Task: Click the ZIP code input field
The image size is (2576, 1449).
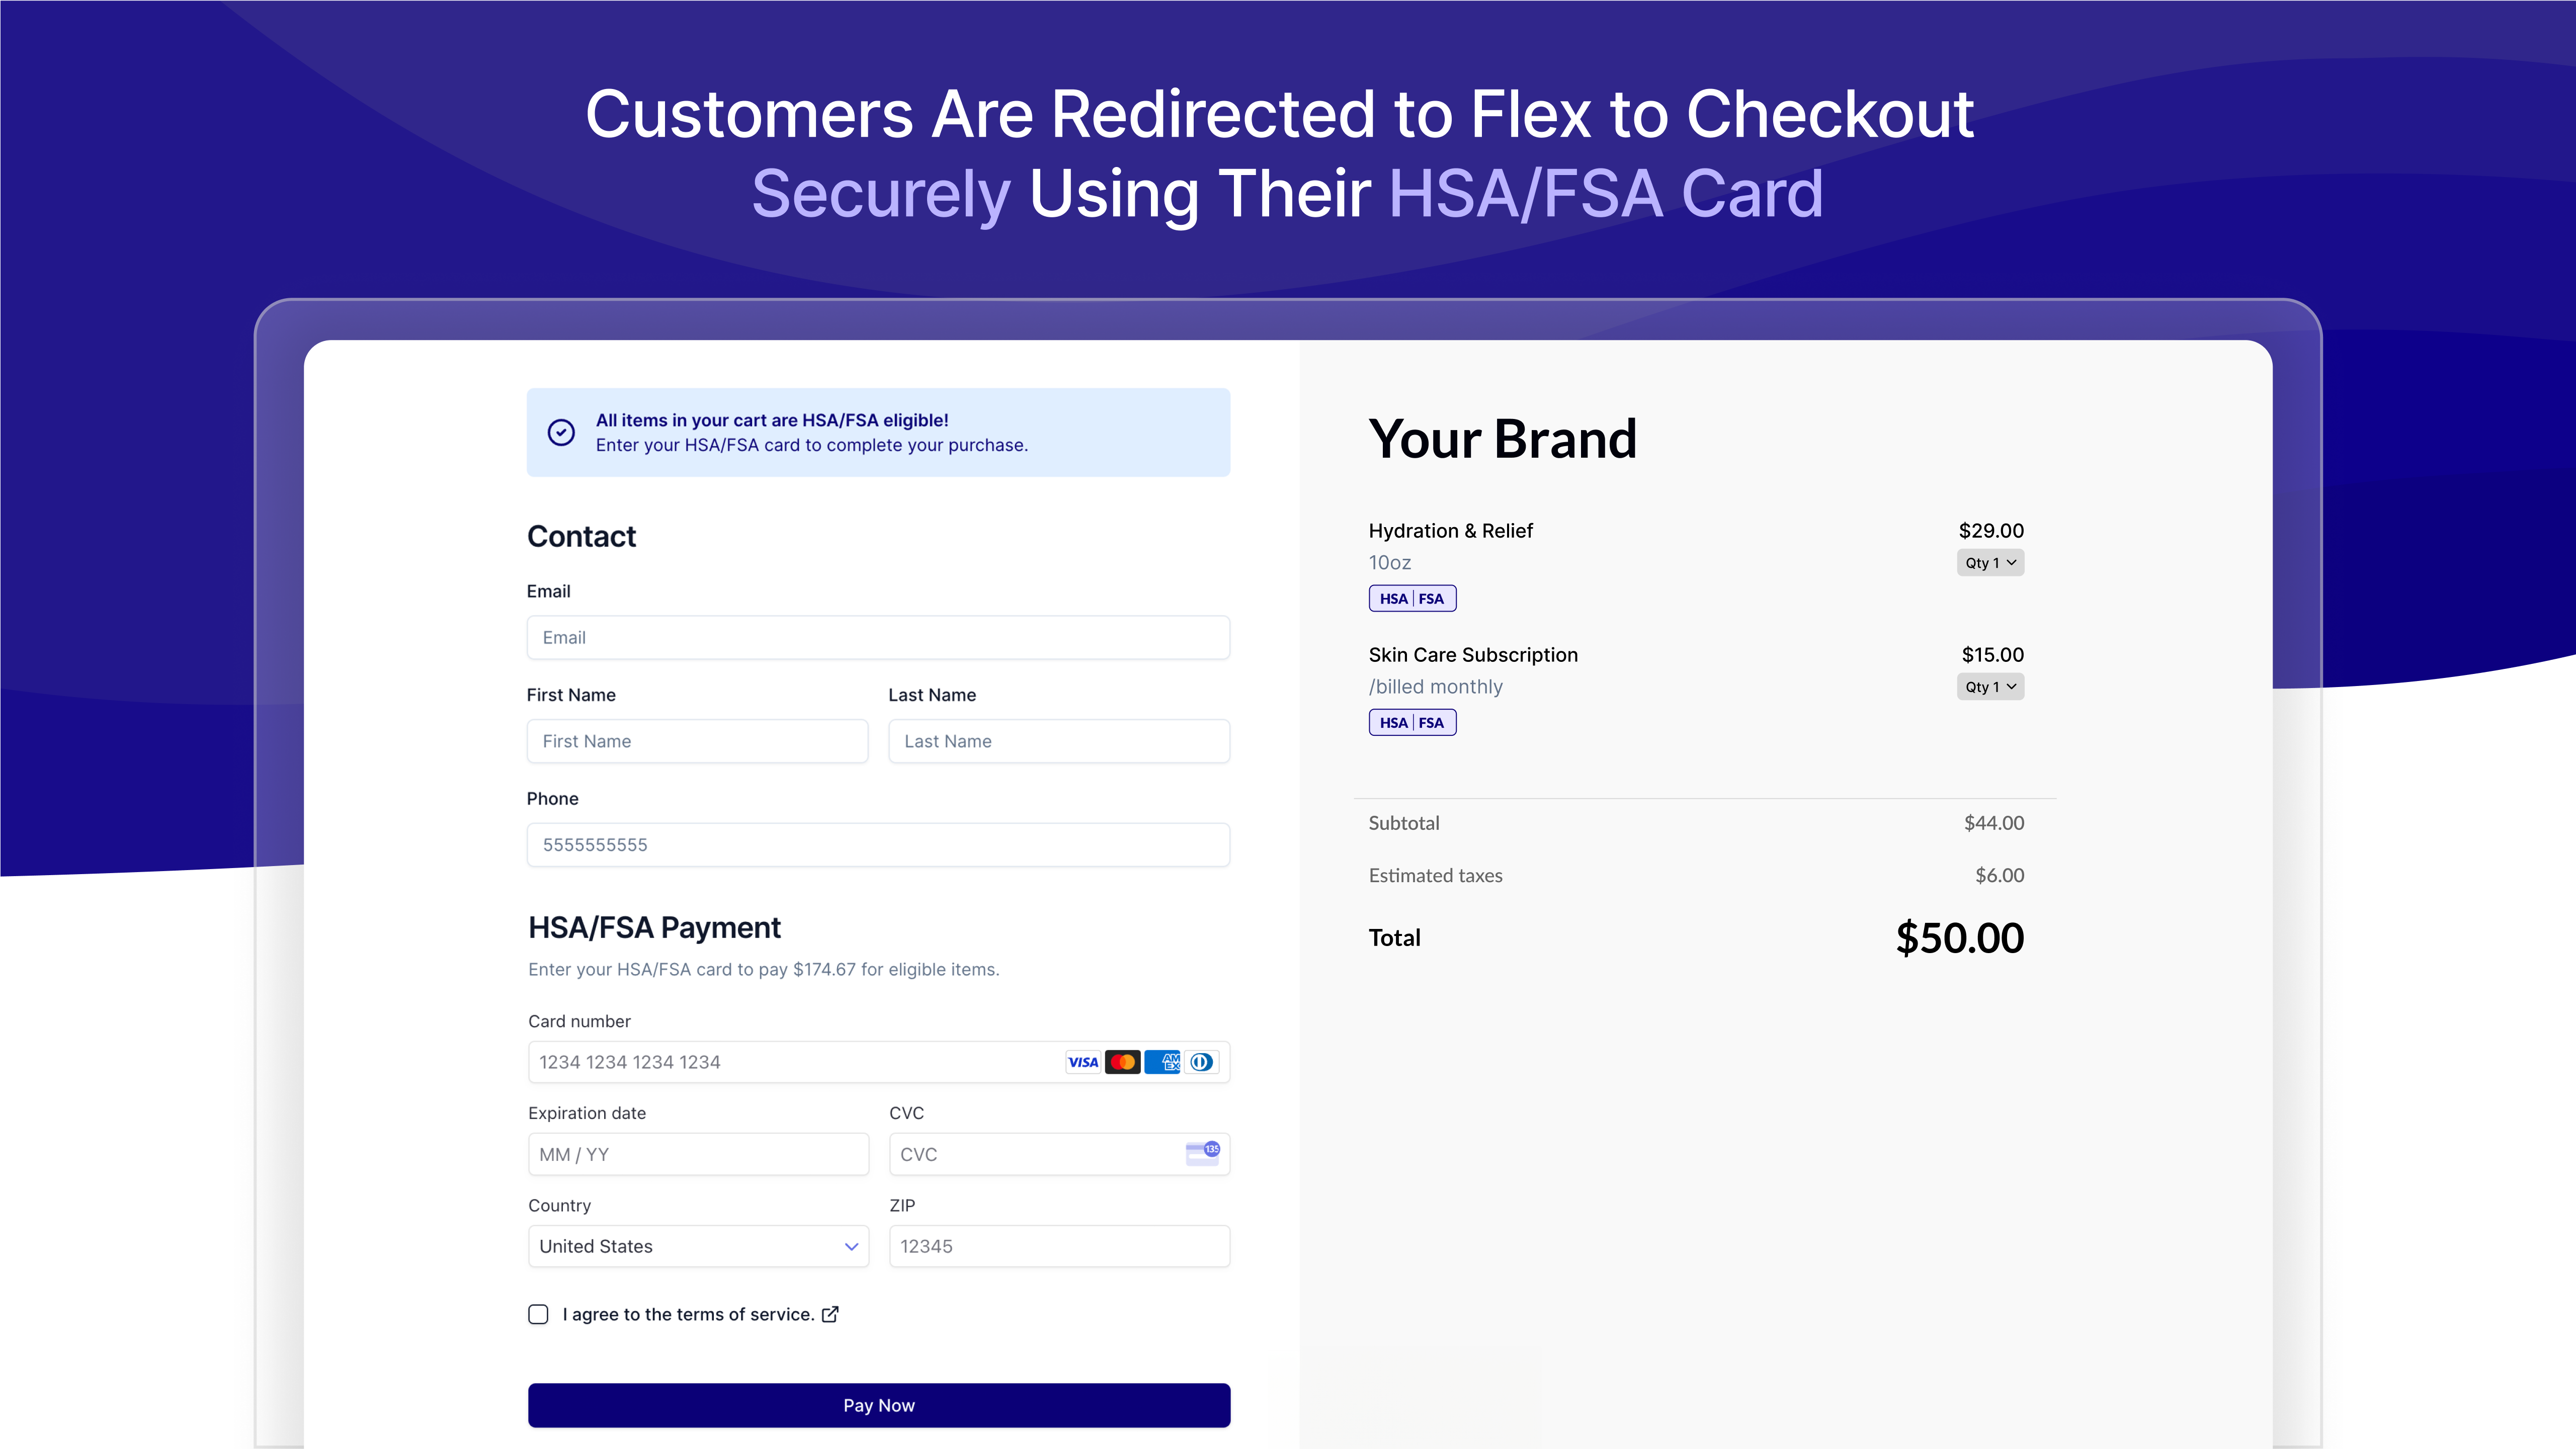Action: [1059, 1246]
